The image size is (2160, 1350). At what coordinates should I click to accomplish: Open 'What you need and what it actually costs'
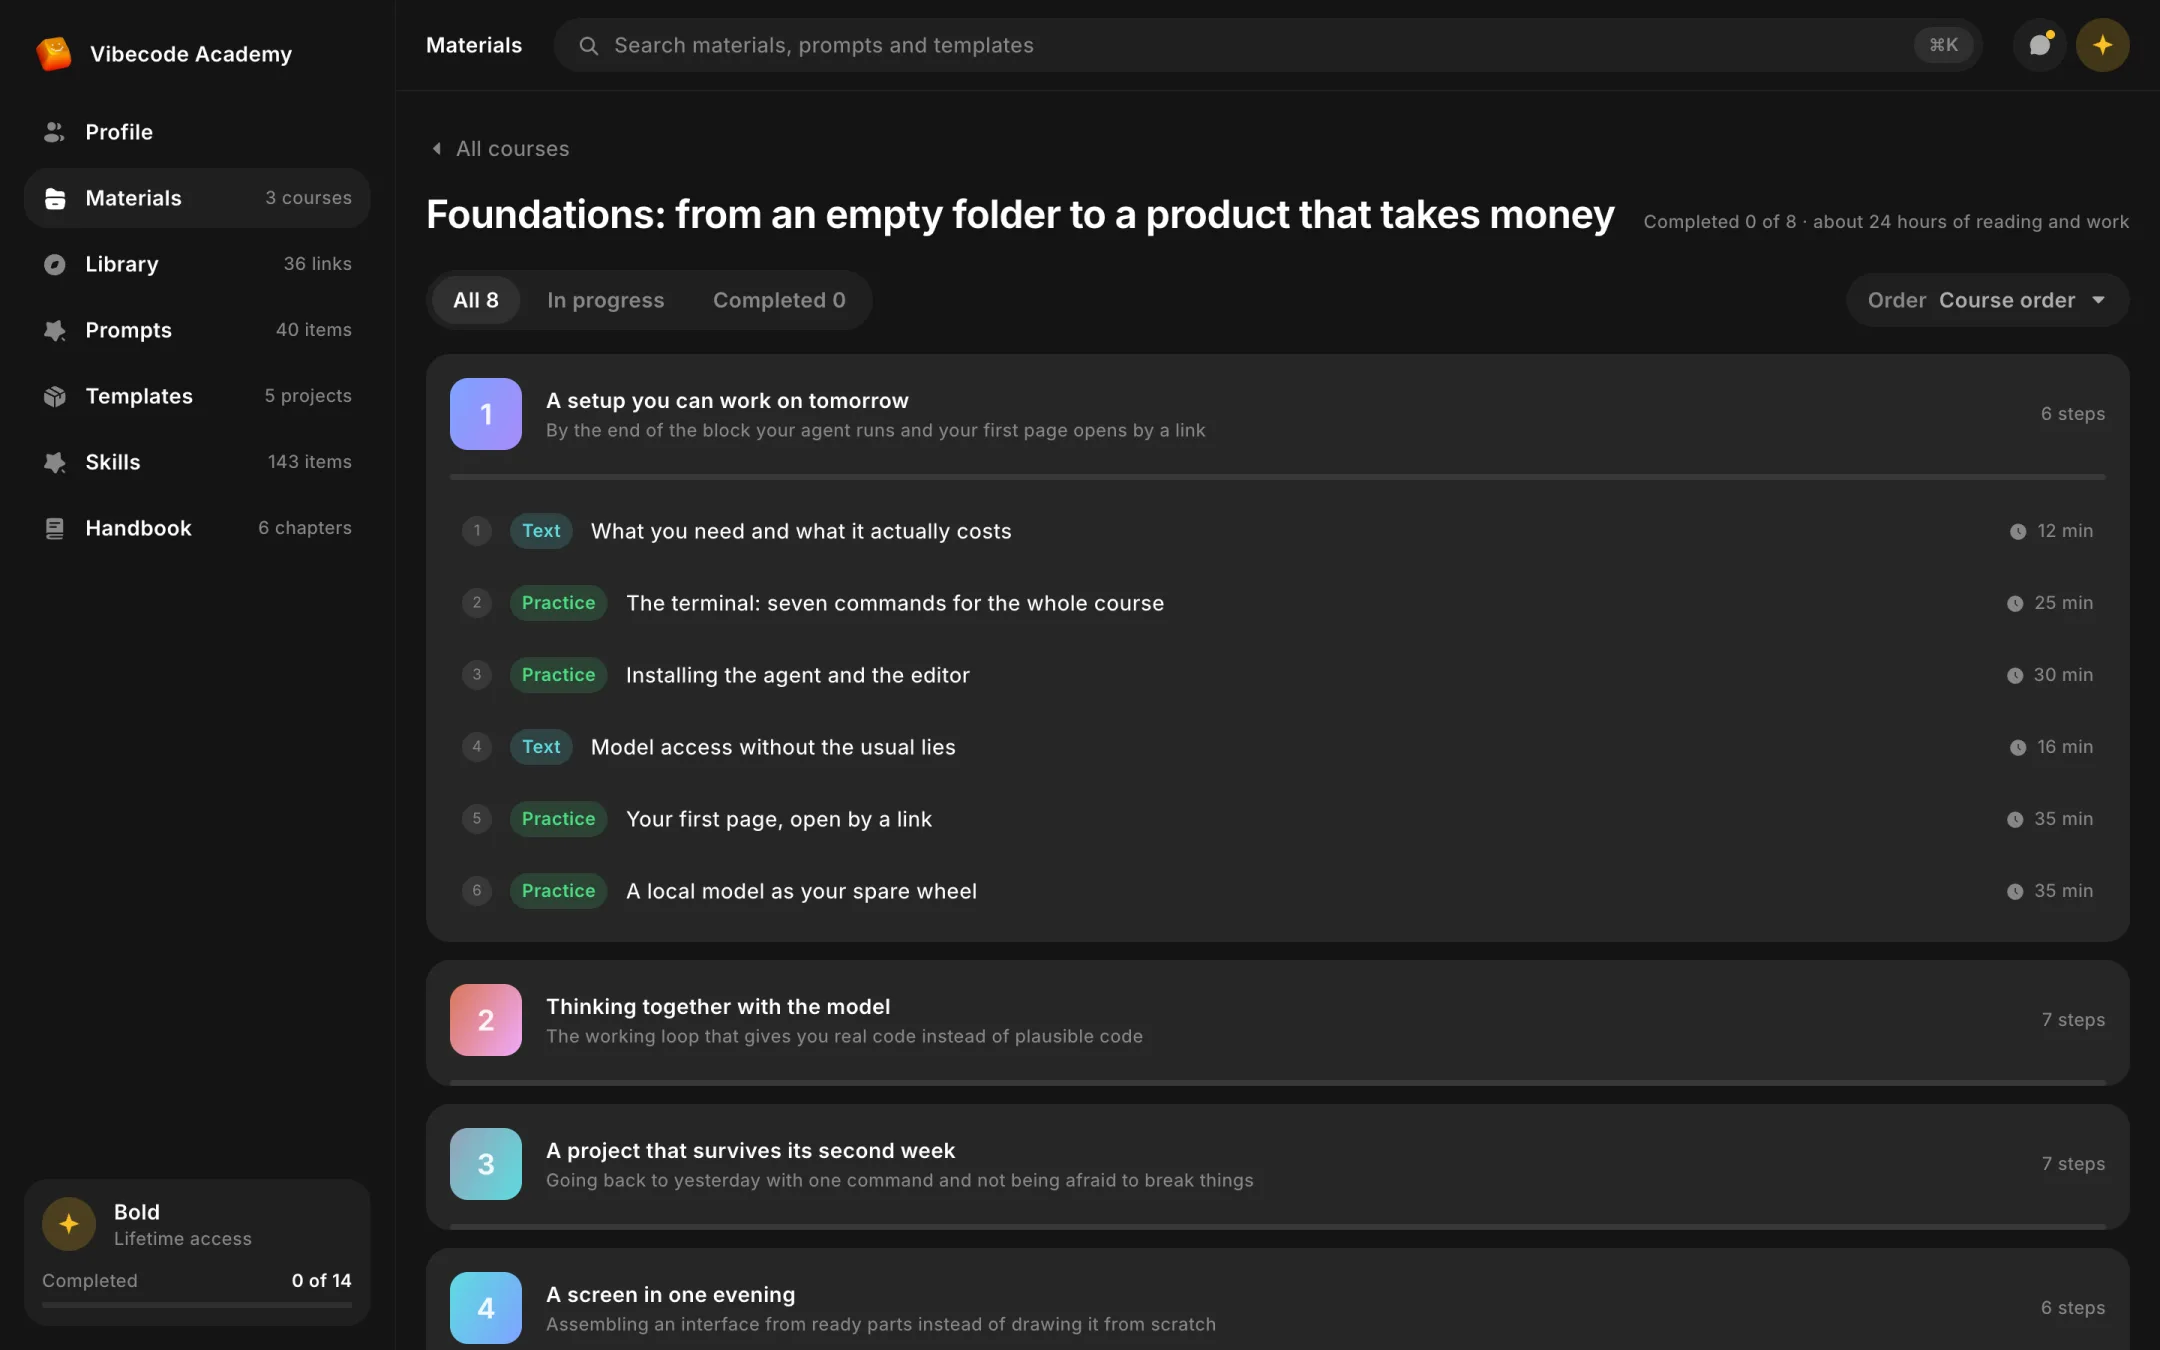1278,531
